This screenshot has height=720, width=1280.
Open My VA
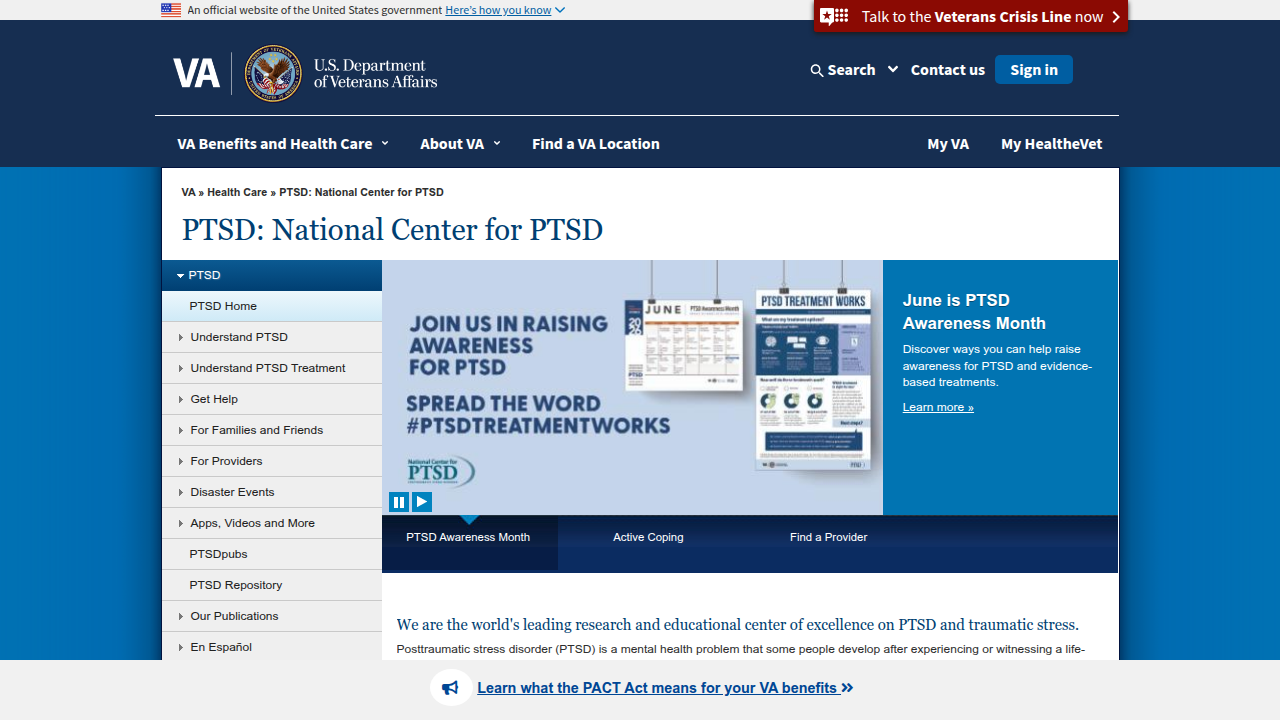pos(948,144)
